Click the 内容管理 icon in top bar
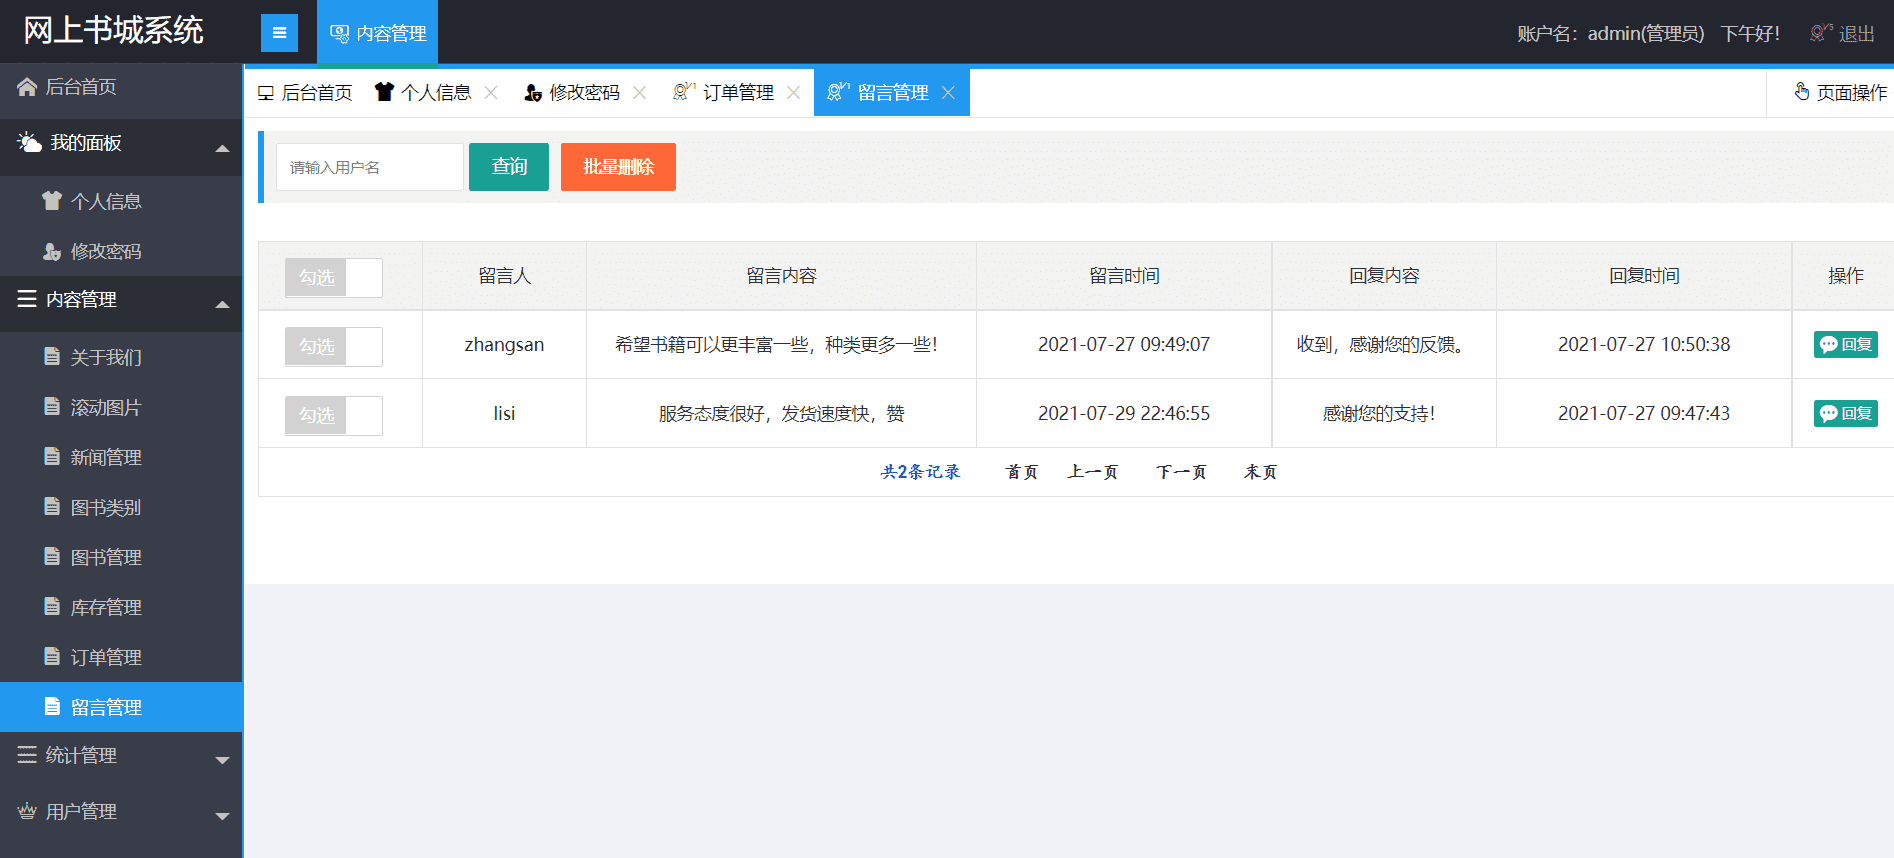1894x858 pixels. point(340,33)
